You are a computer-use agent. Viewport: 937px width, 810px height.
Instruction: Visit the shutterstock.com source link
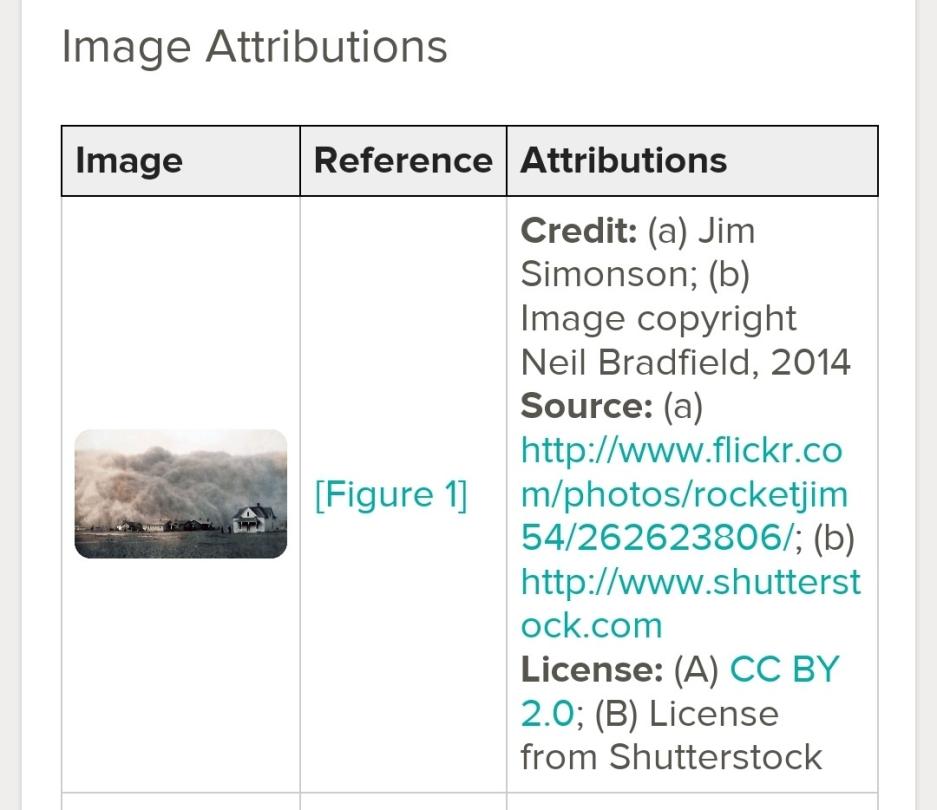(690, 582)
